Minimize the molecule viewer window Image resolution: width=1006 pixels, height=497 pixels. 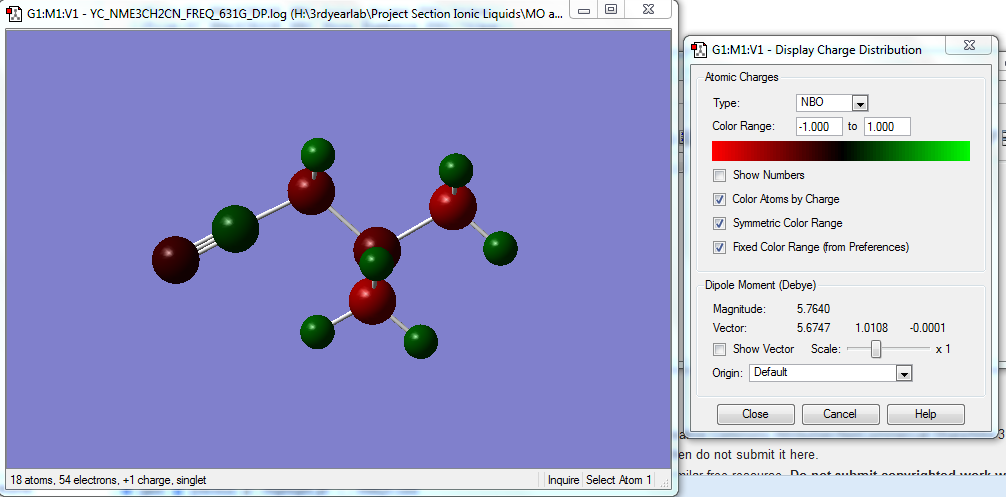pos(583,9)
